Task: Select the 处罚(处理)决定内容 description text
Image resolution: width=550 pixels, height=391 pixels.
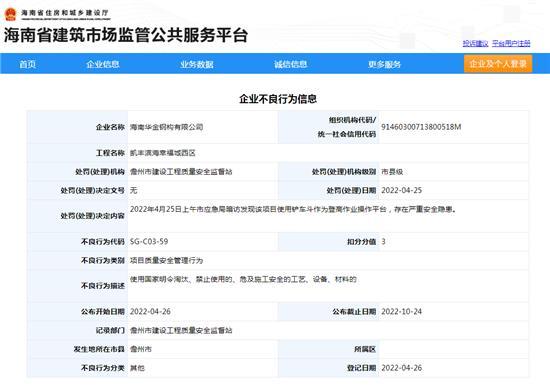Action: coord(293,209)
